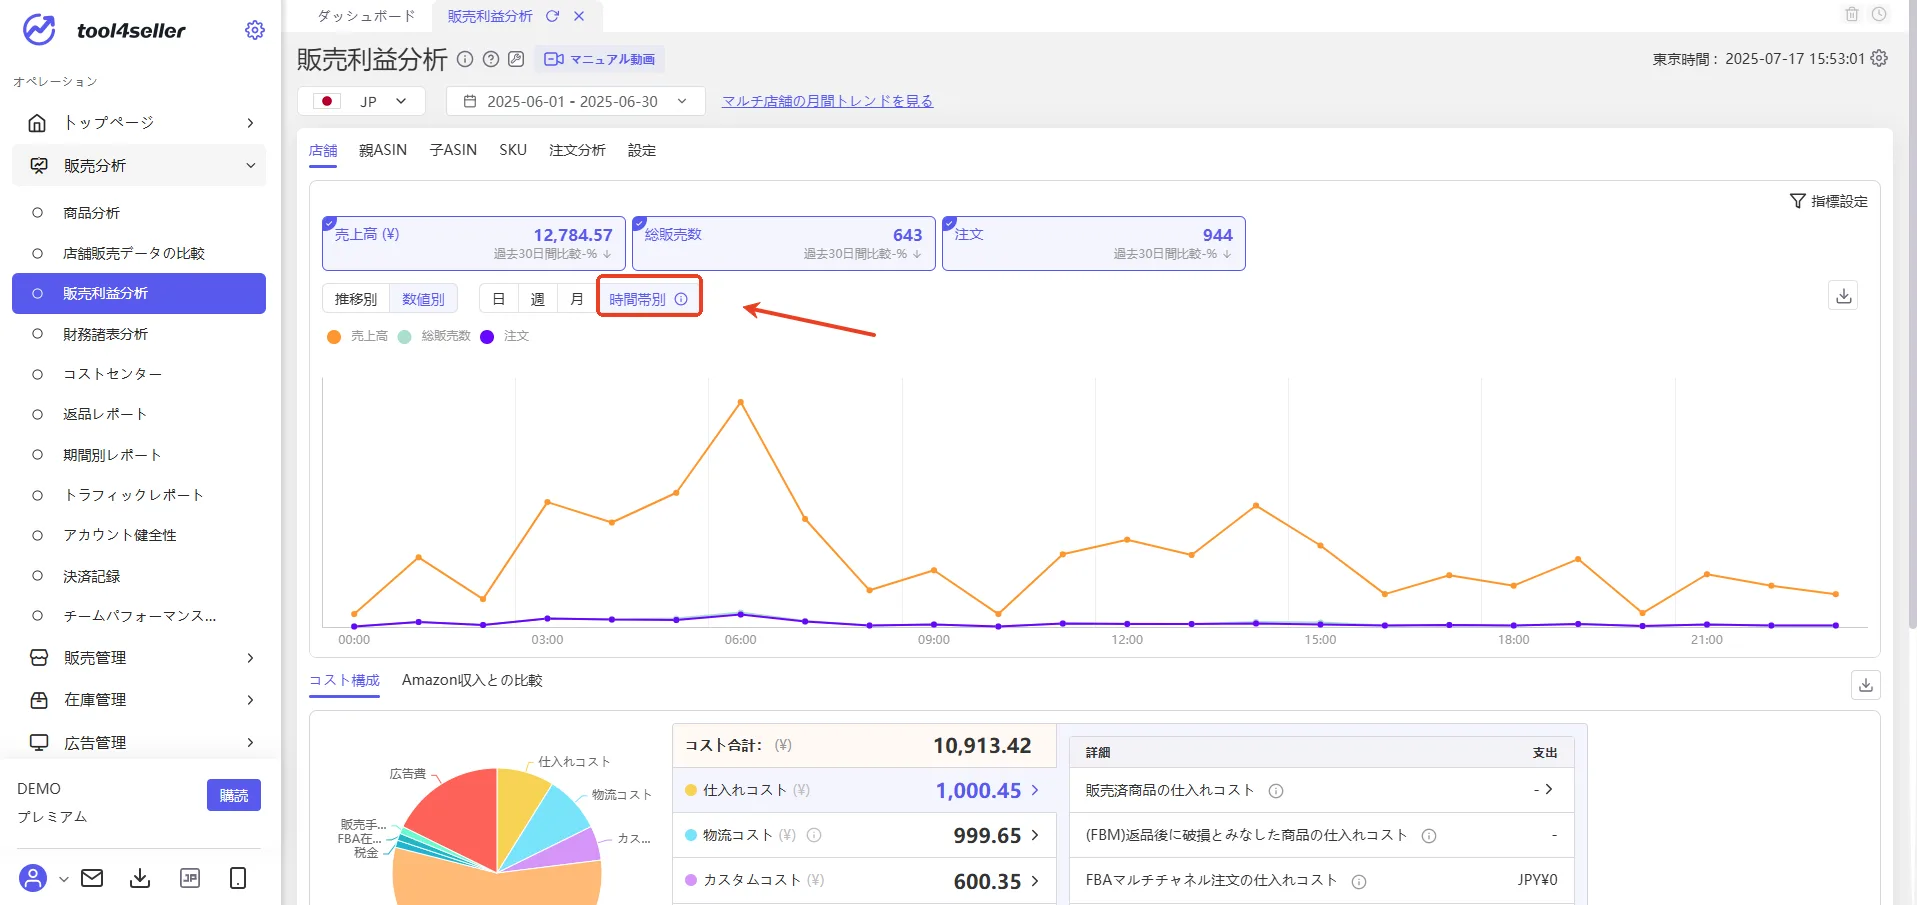Open the mail icon in sidebar footer
The height and width of the screenshot is (905, 1917).
(x=92, y=878)
